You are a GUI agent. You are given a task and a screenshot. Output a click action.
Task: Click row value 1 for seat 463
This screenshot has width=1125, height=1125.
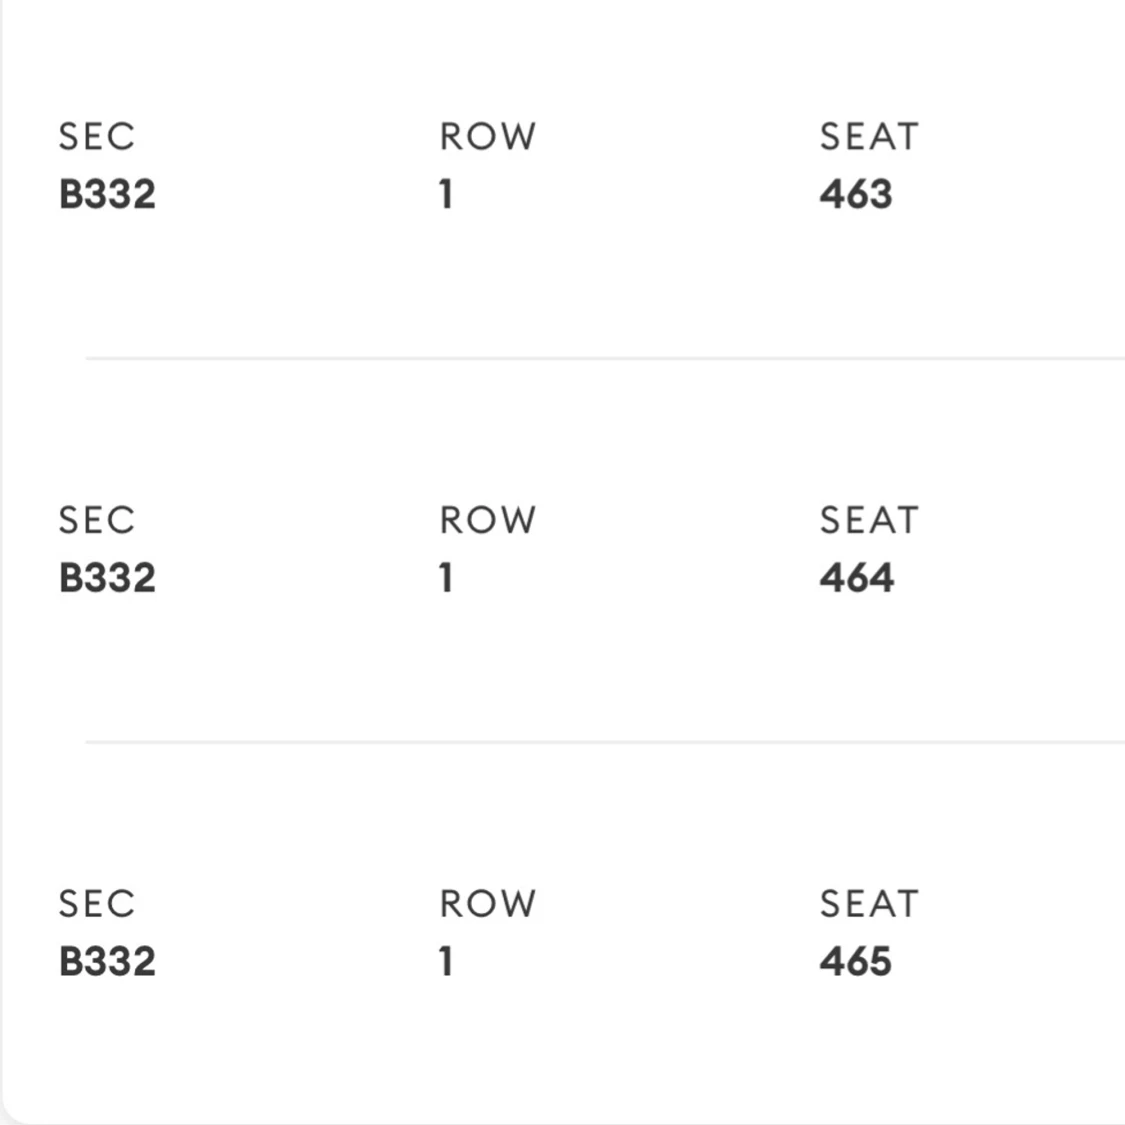click(446, 194)
